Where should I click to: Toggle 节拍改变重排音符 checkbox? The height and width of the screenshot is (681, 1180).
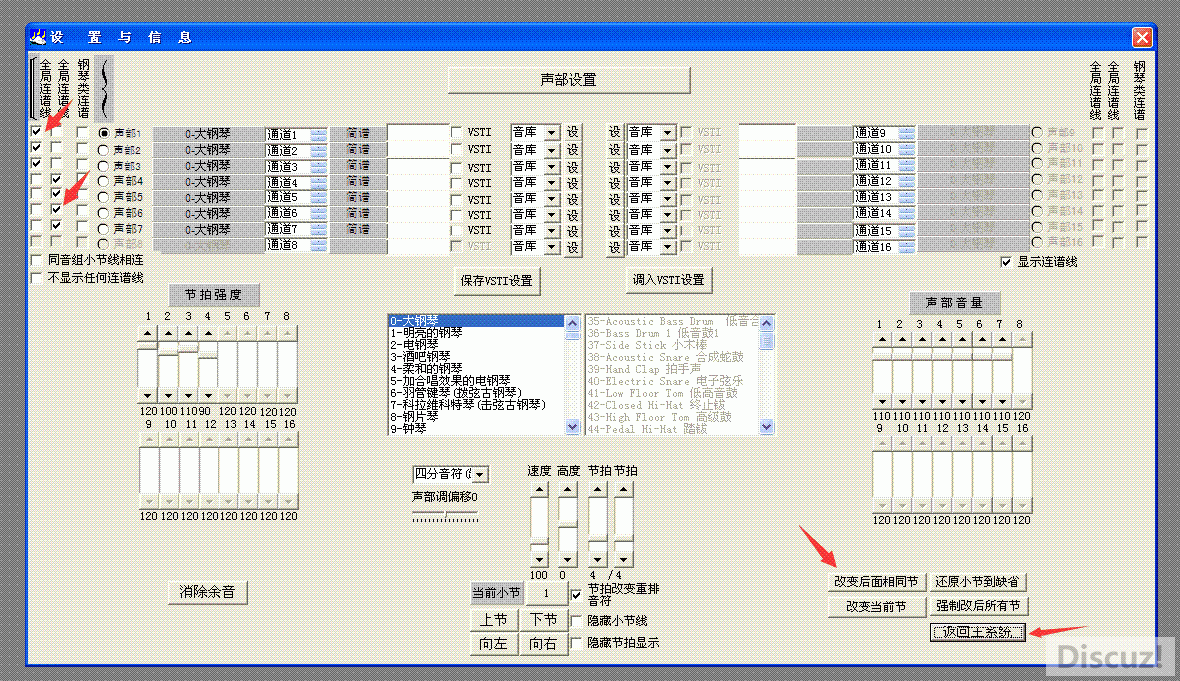click(x=576, y=594)
